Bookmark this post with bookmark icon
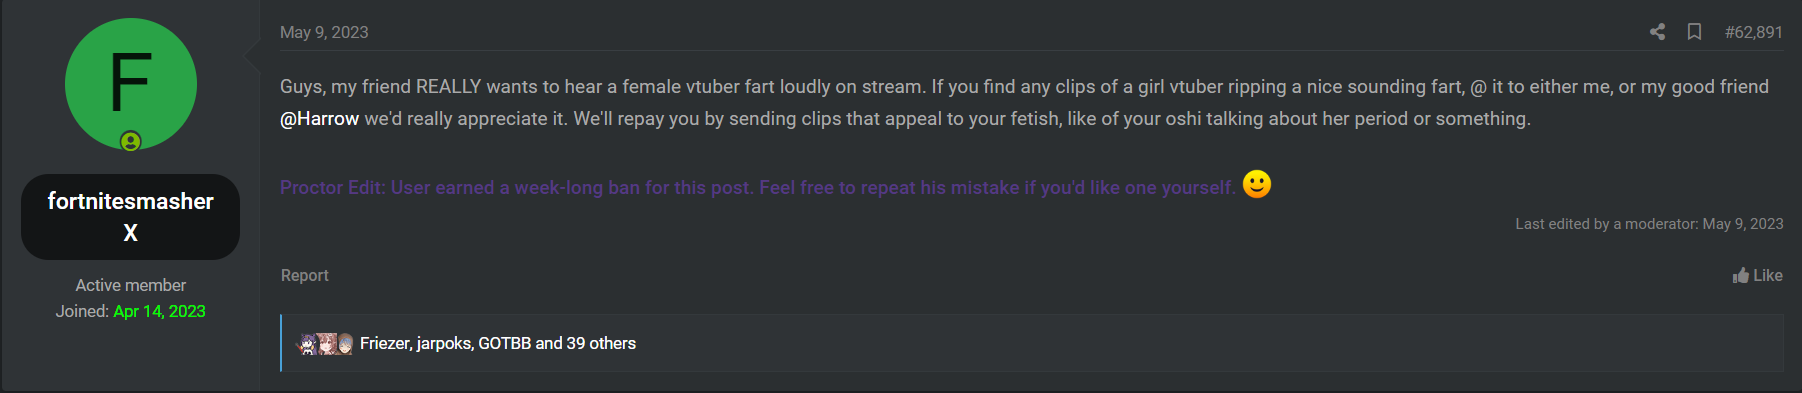Image resolution: width=1802 pixels, height=393 pixels. pyautogui.click(x=1694, y=32)
